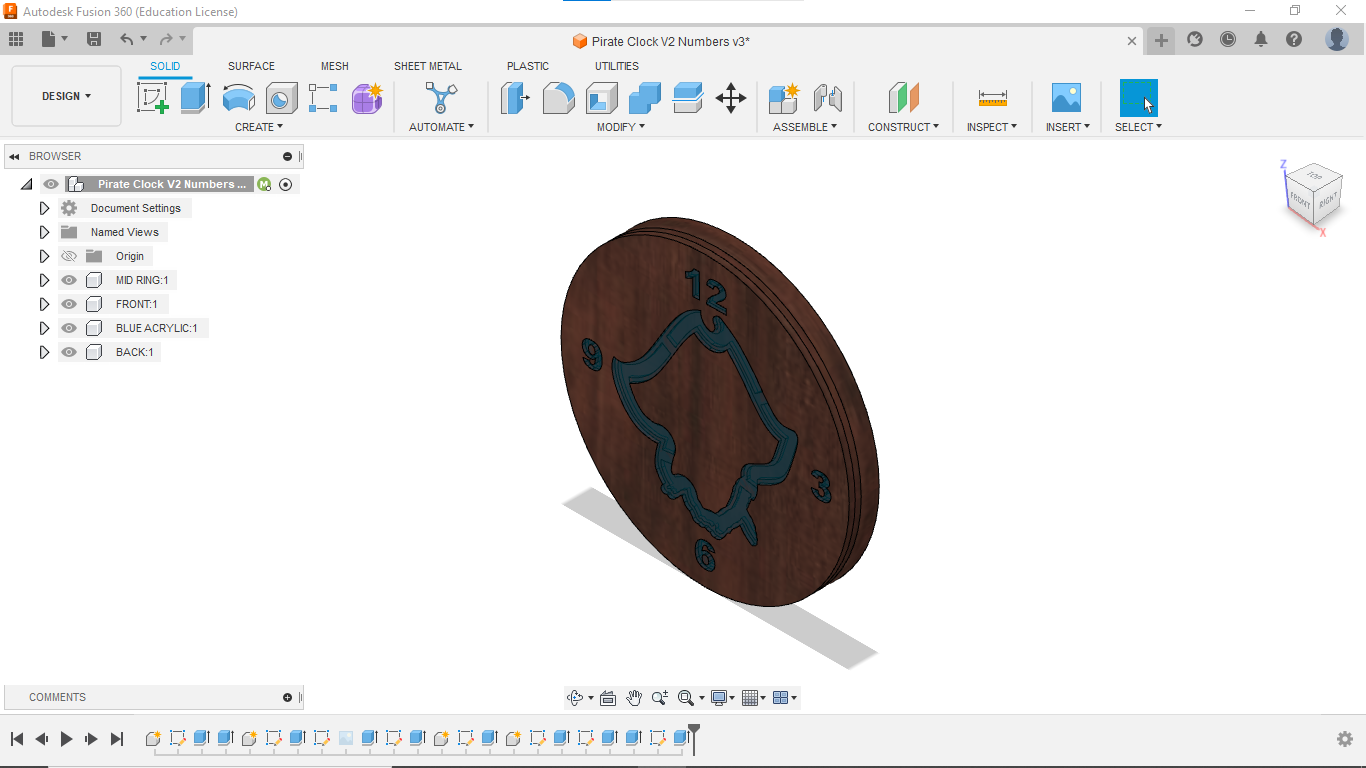Open the CONSTRUCT menu
Screen dimensions: 1366x768
[903, 127]
